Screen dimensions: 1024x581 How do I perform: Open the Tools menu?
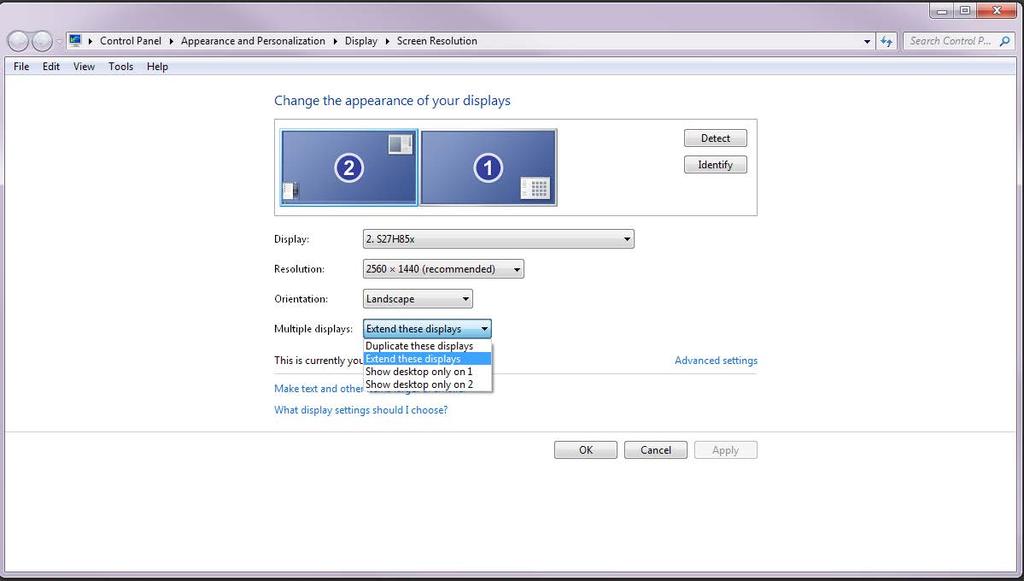121,66
